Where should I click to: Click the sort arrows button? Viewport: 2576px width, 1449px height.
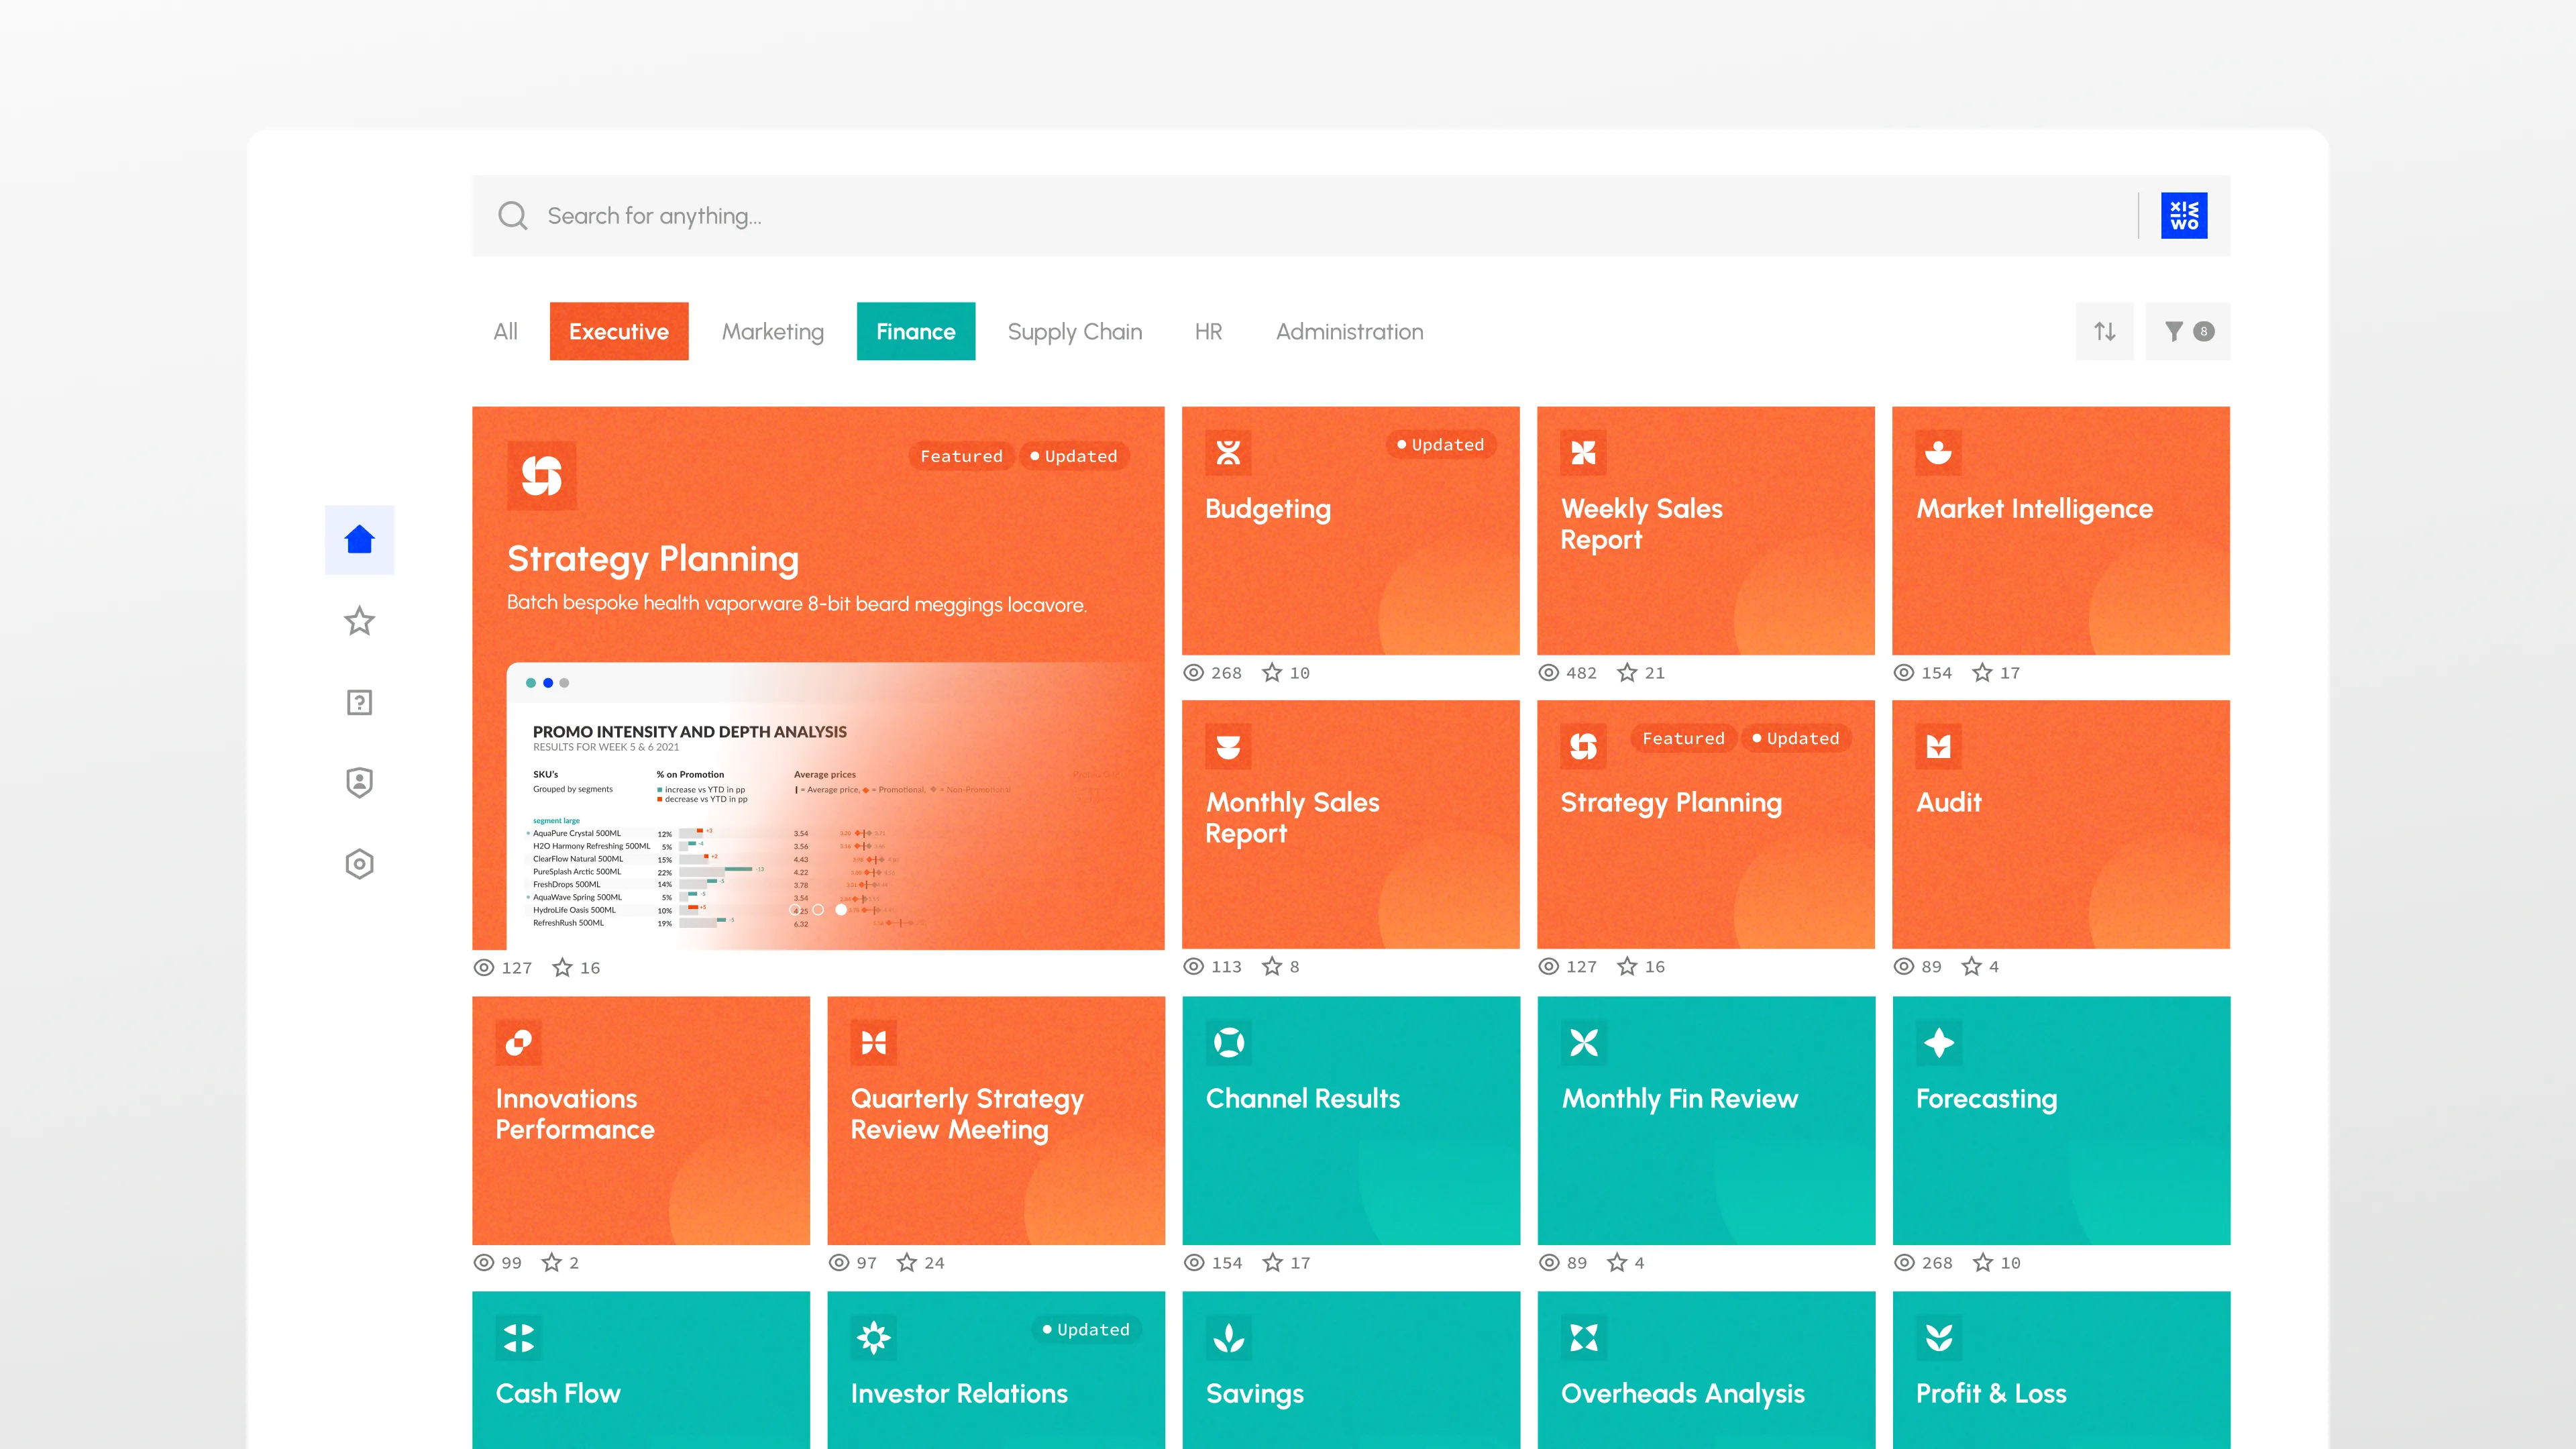coord(2105,331)
